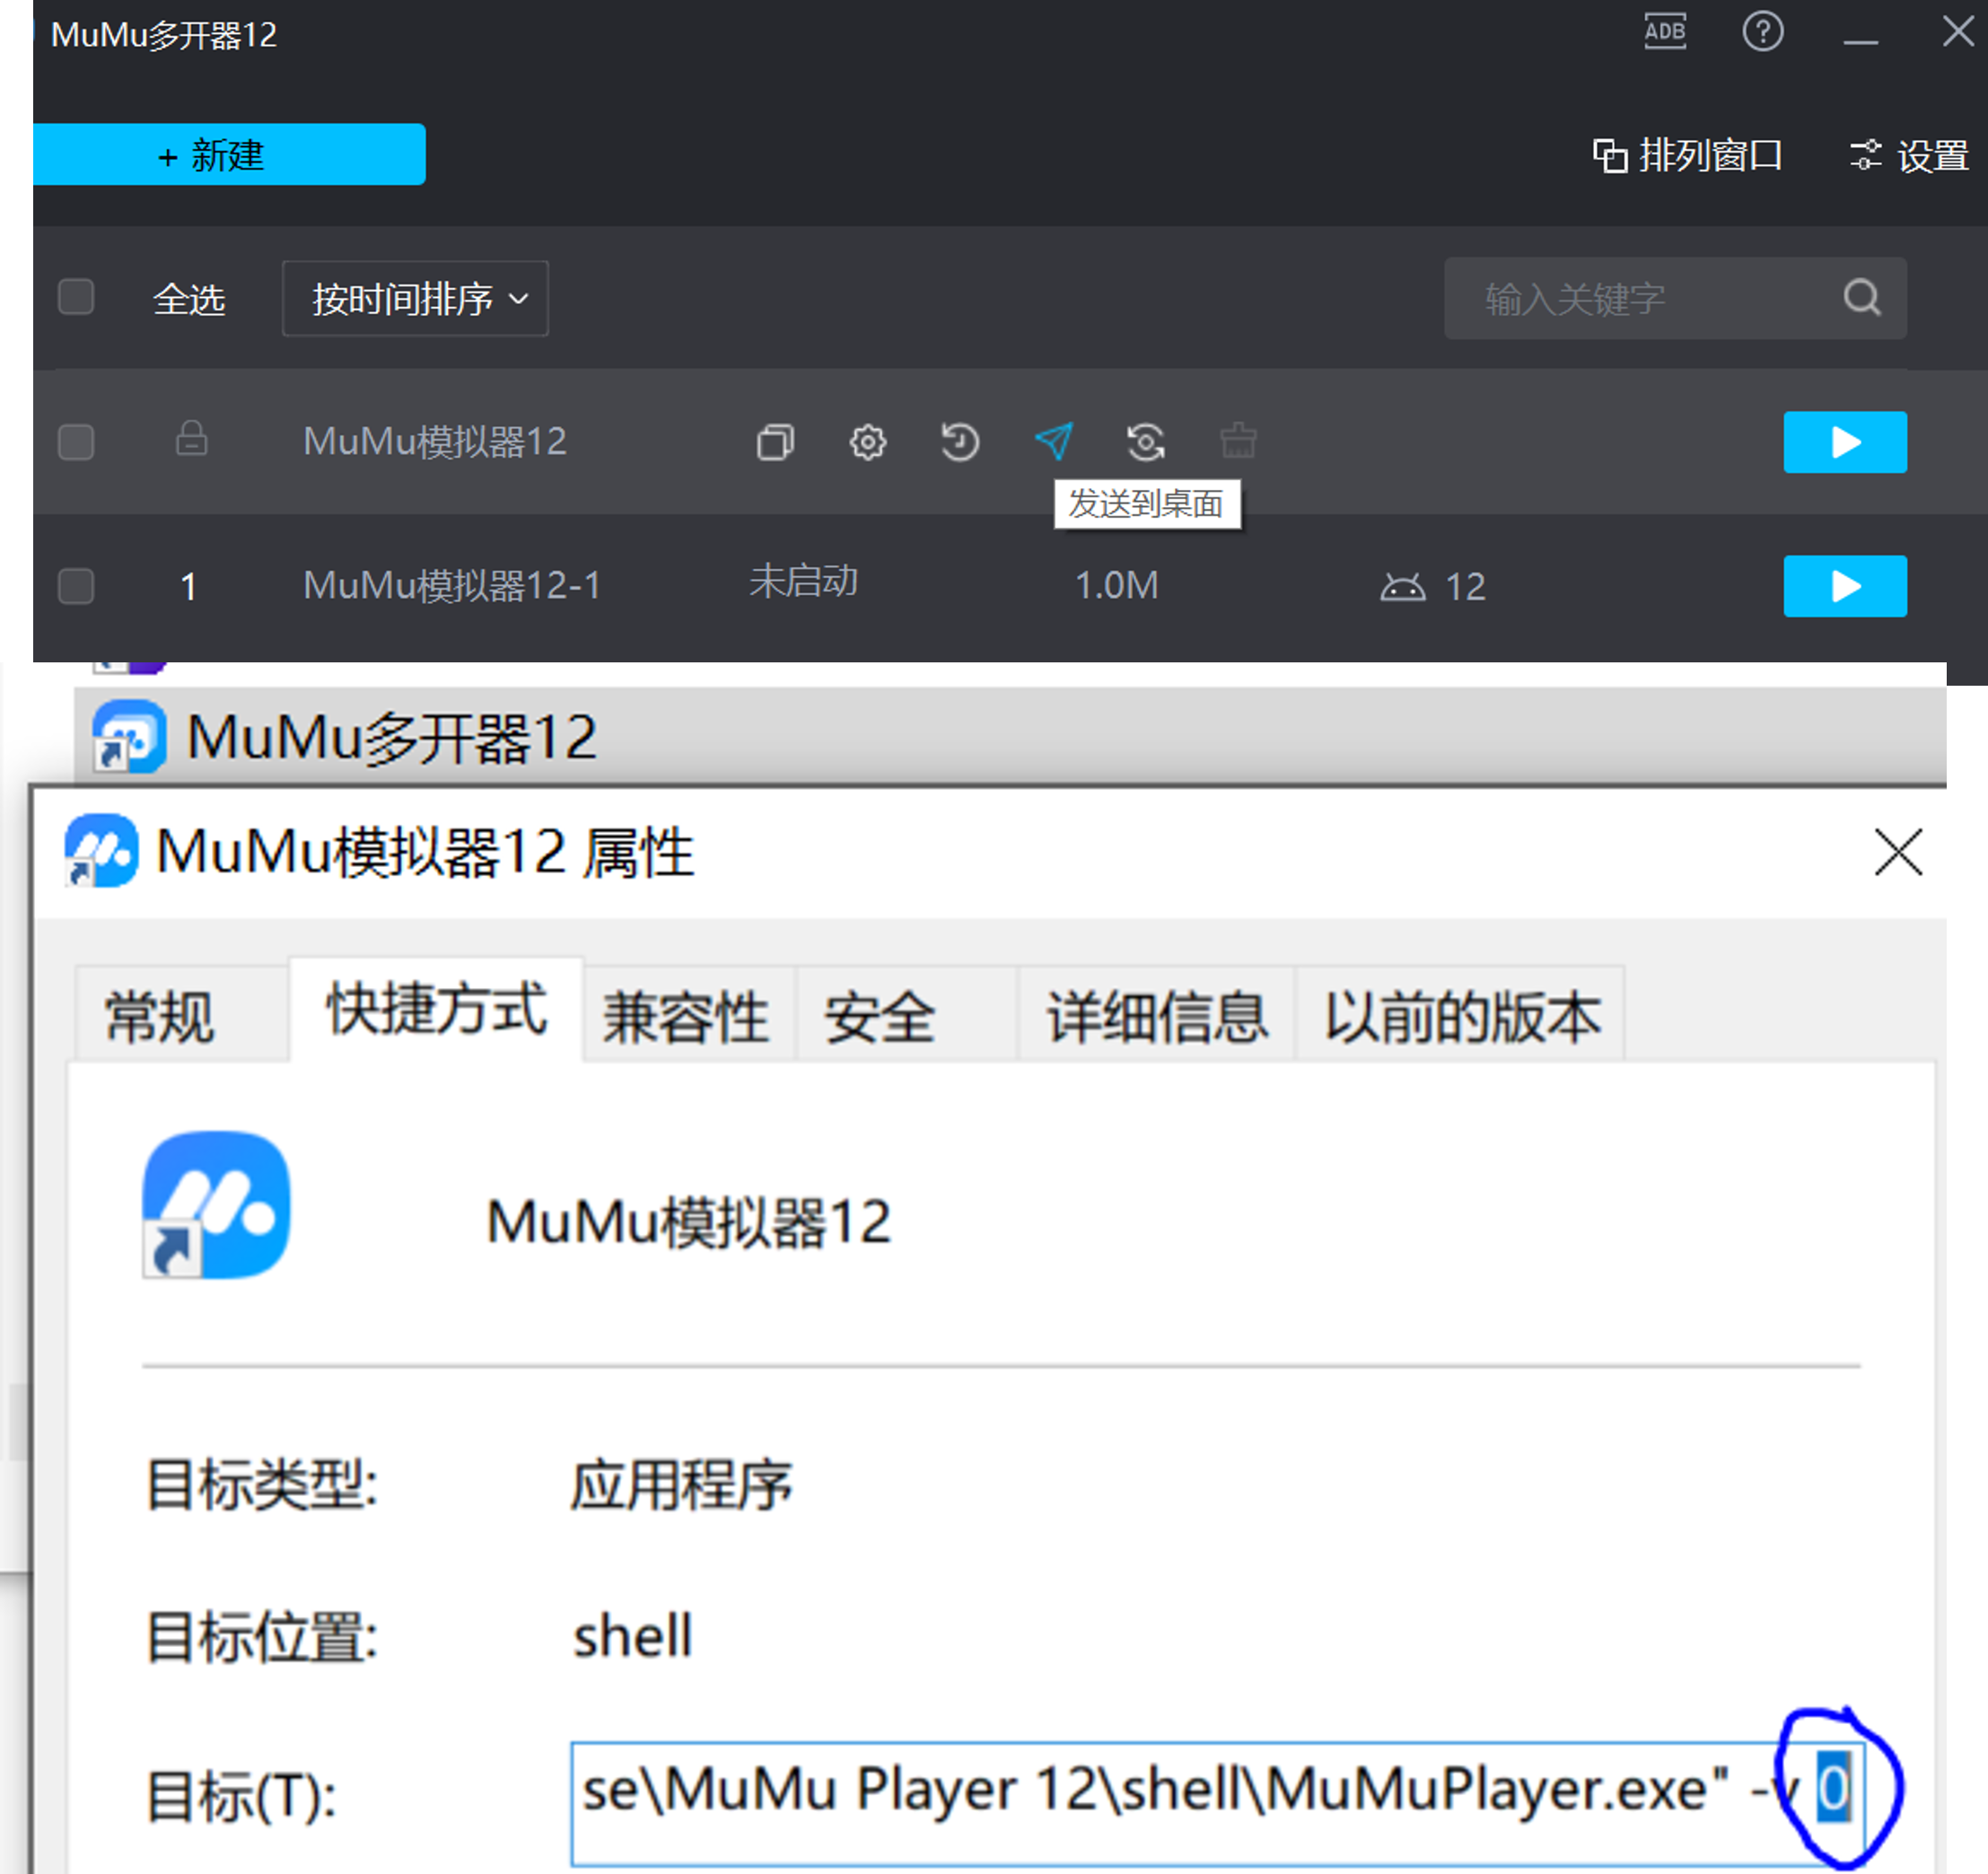
Task: Click the MuMu多开器12 shortcut icon
Action: [x=129, y=736]
